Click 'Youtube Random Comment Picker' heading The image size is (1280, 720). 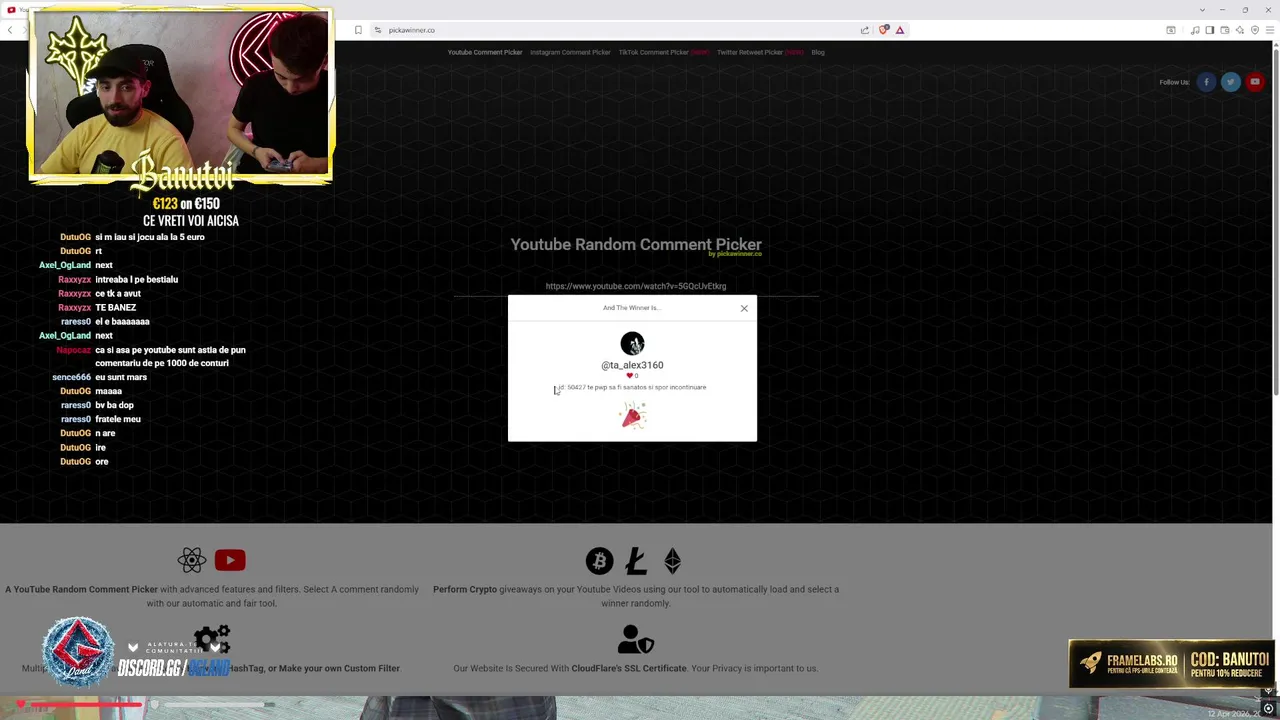636,244
